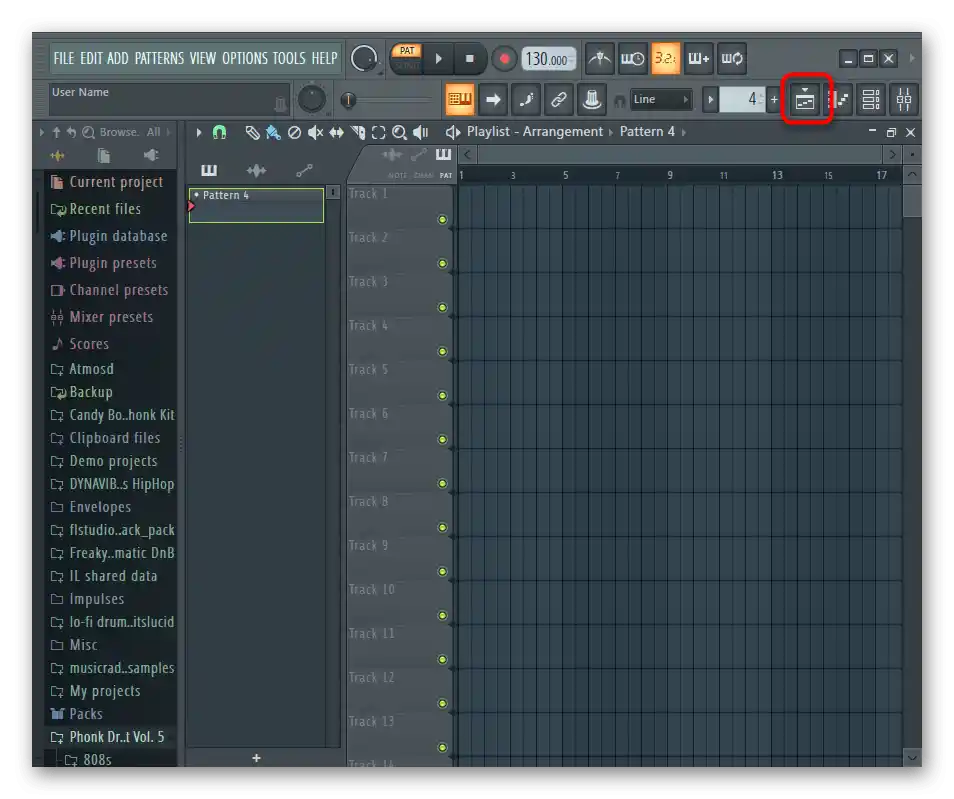Screen dimensions: 954x799
Task: Select the Paint brush tool in Playlist
Action: [273, 132]
